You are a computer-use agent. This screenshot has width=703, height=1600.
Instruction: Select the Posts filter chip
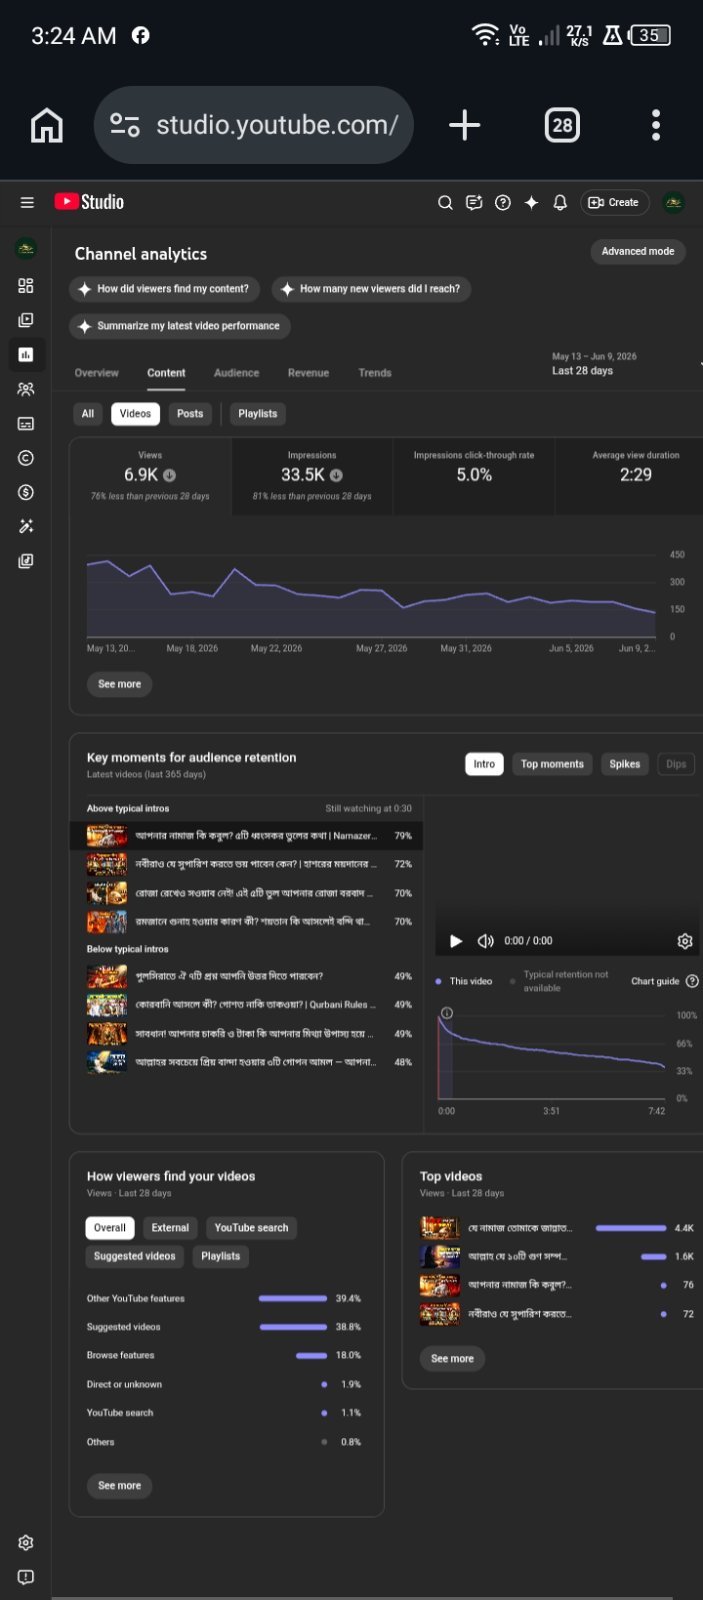point(190,414)
